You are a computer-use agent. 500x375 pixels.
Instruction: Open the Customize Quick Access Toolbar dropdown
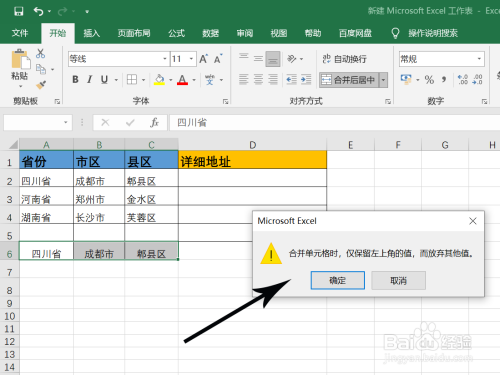click(x=87, y=12)
